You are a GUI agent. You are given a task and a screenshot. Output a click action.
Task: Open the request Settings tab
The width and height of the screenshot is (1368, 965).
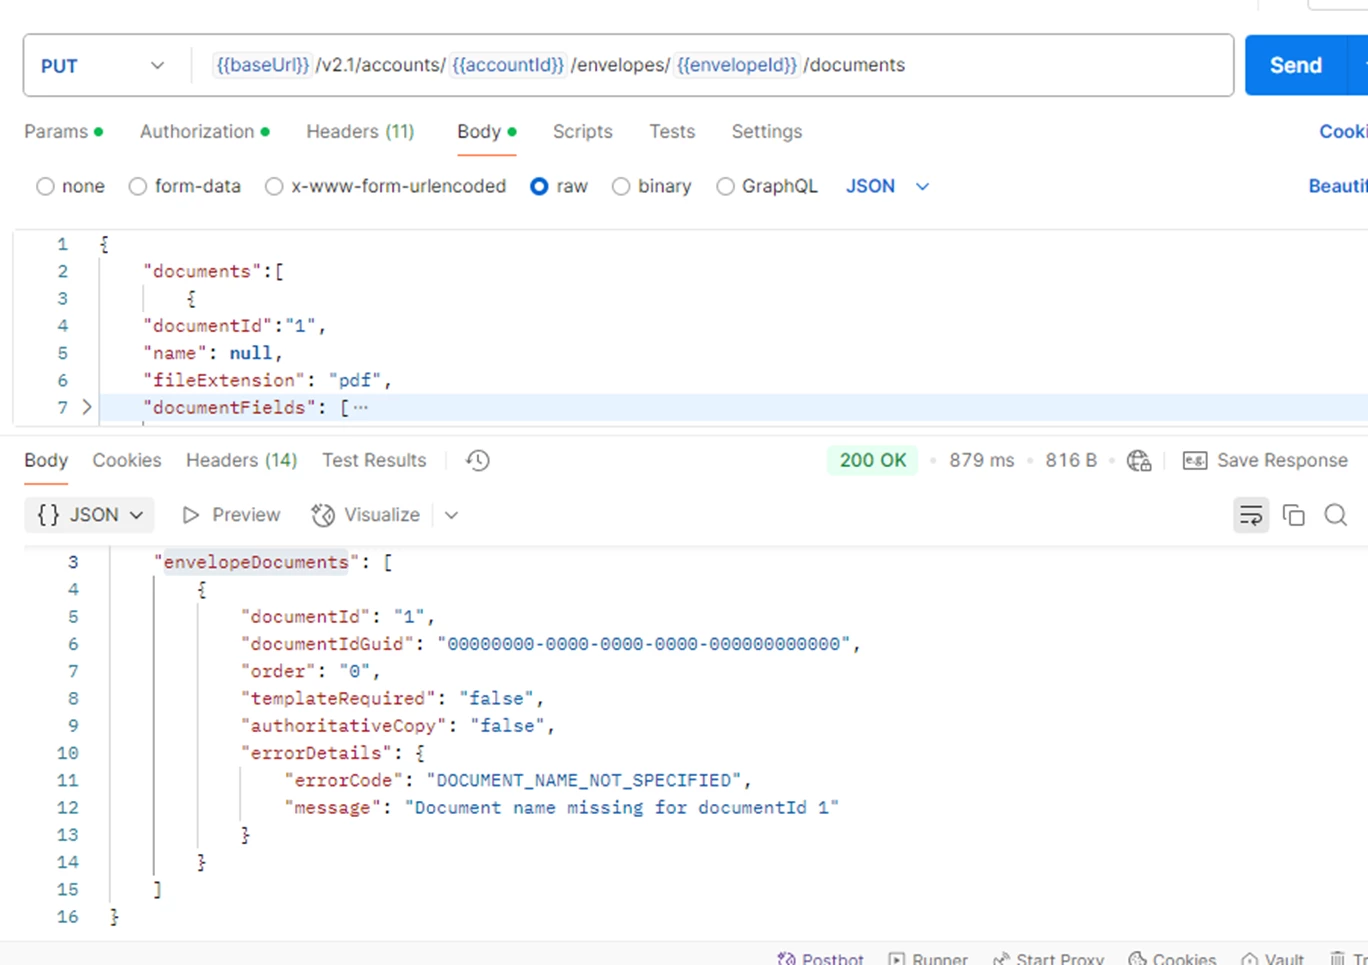coord(766,131)
